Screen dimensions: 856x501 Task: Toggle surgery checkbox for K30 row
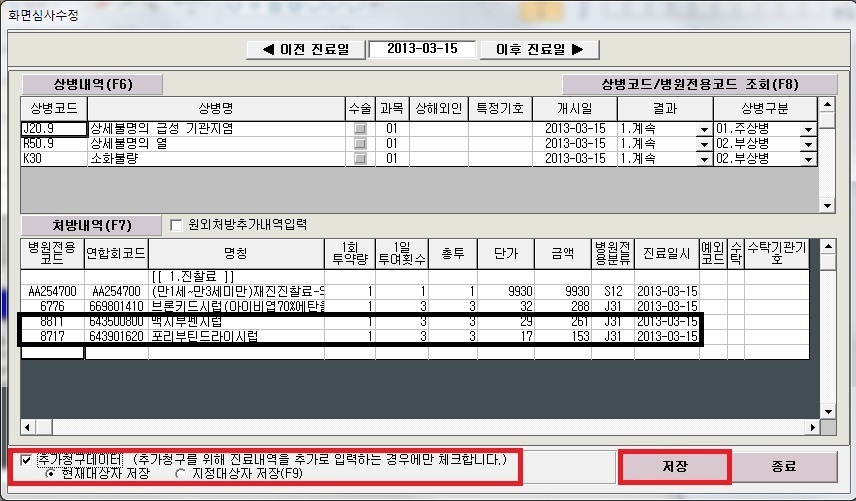pos(360,159)
